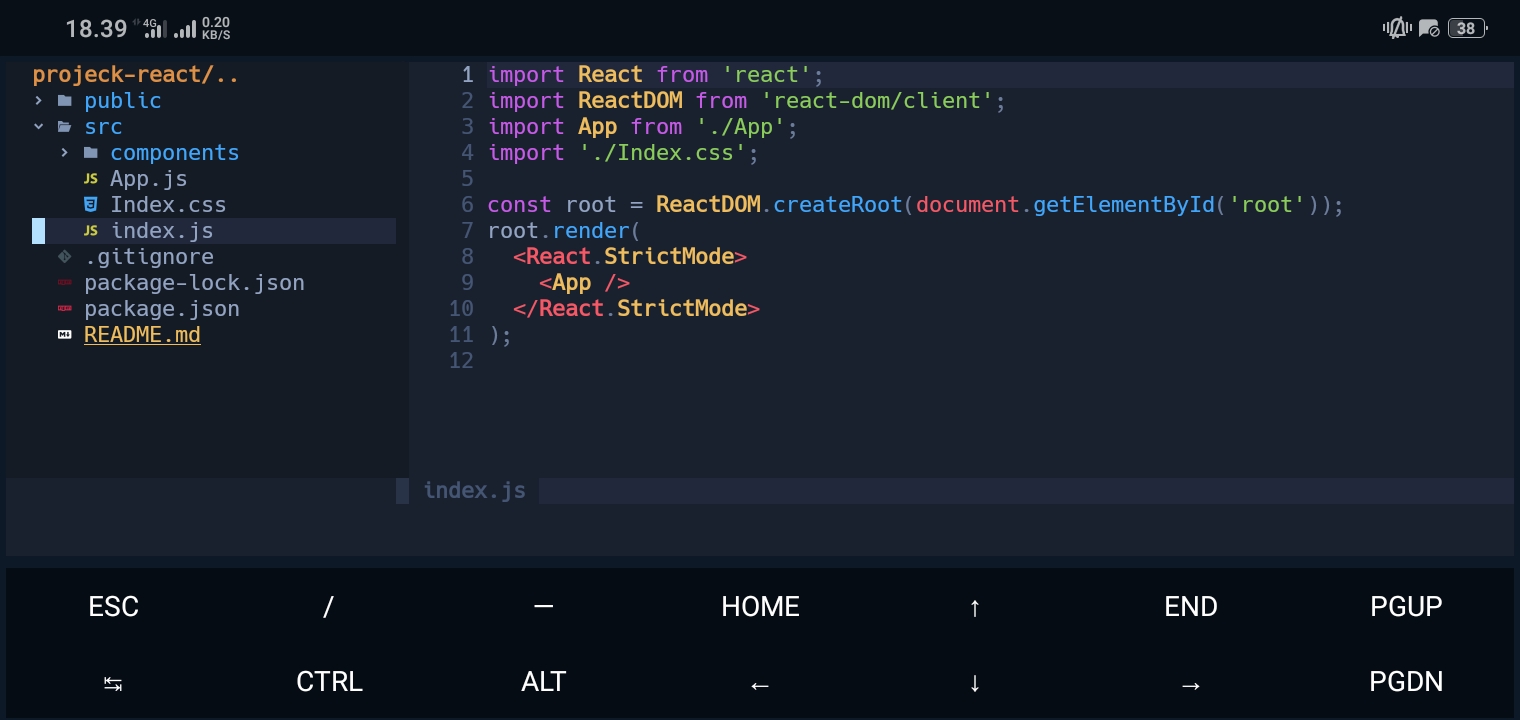Click the npm icon beside package-lock.json

tap(65, 283)
